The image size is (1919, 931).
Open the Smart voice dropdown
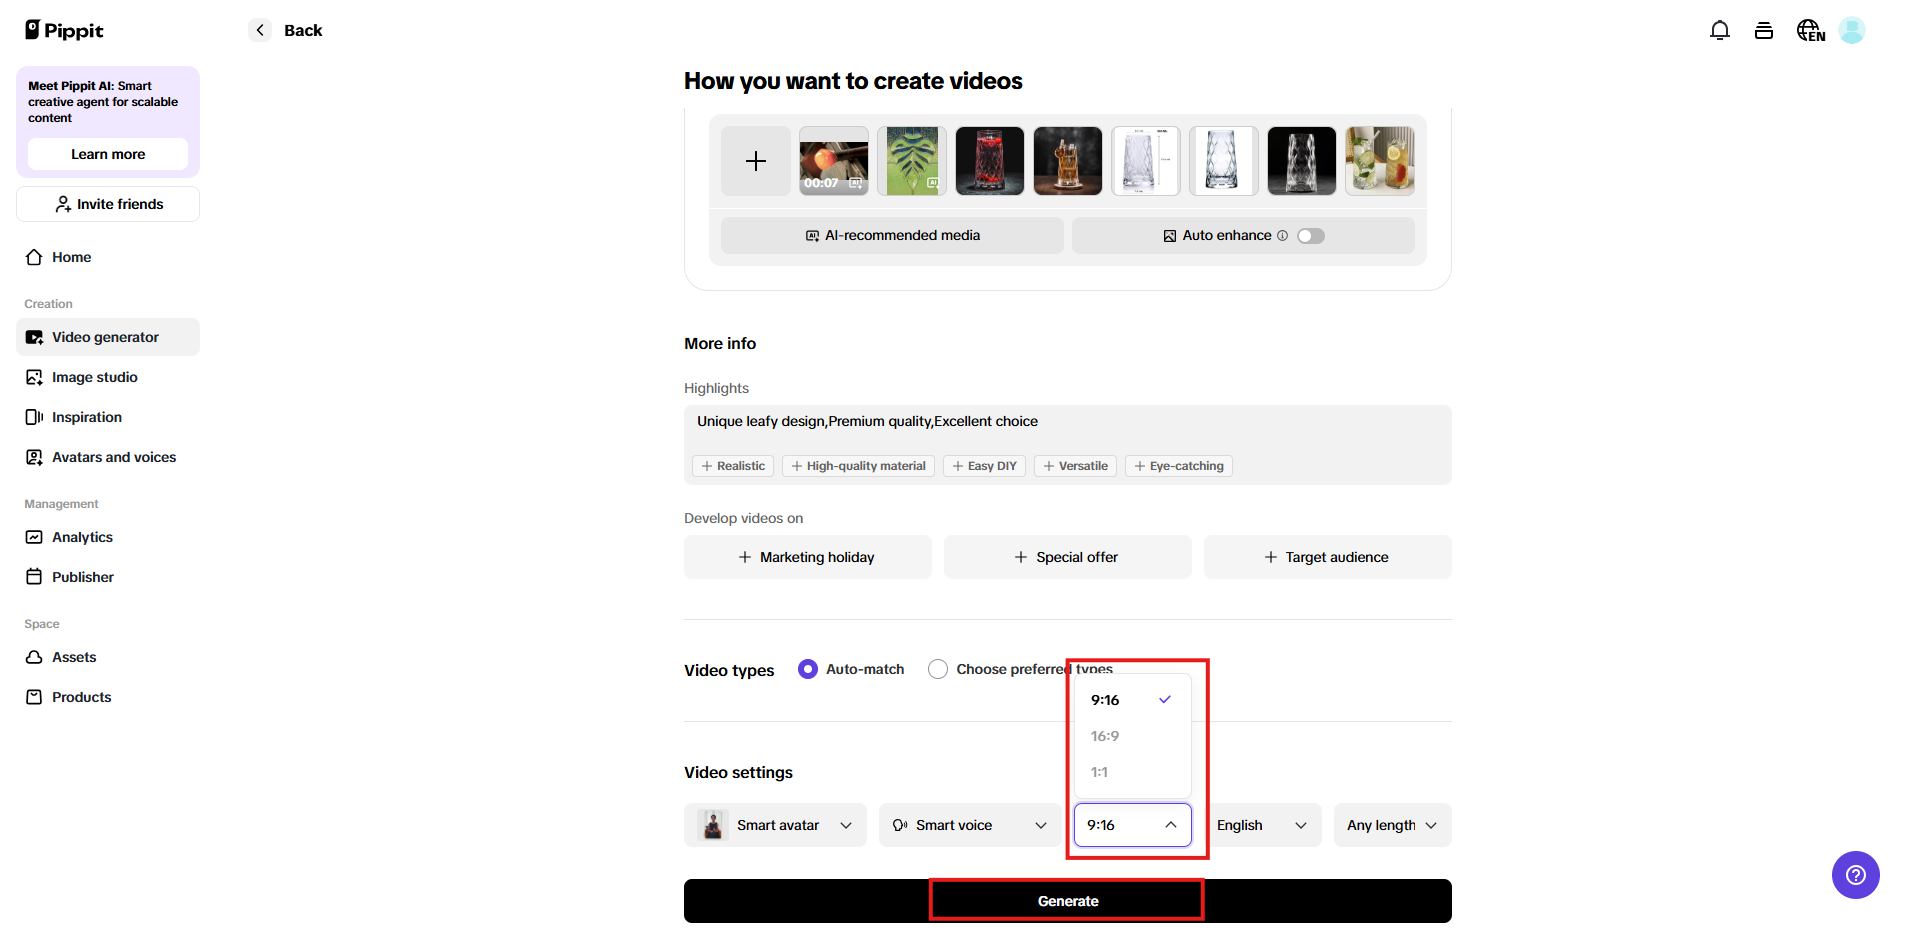click(967, 825)
